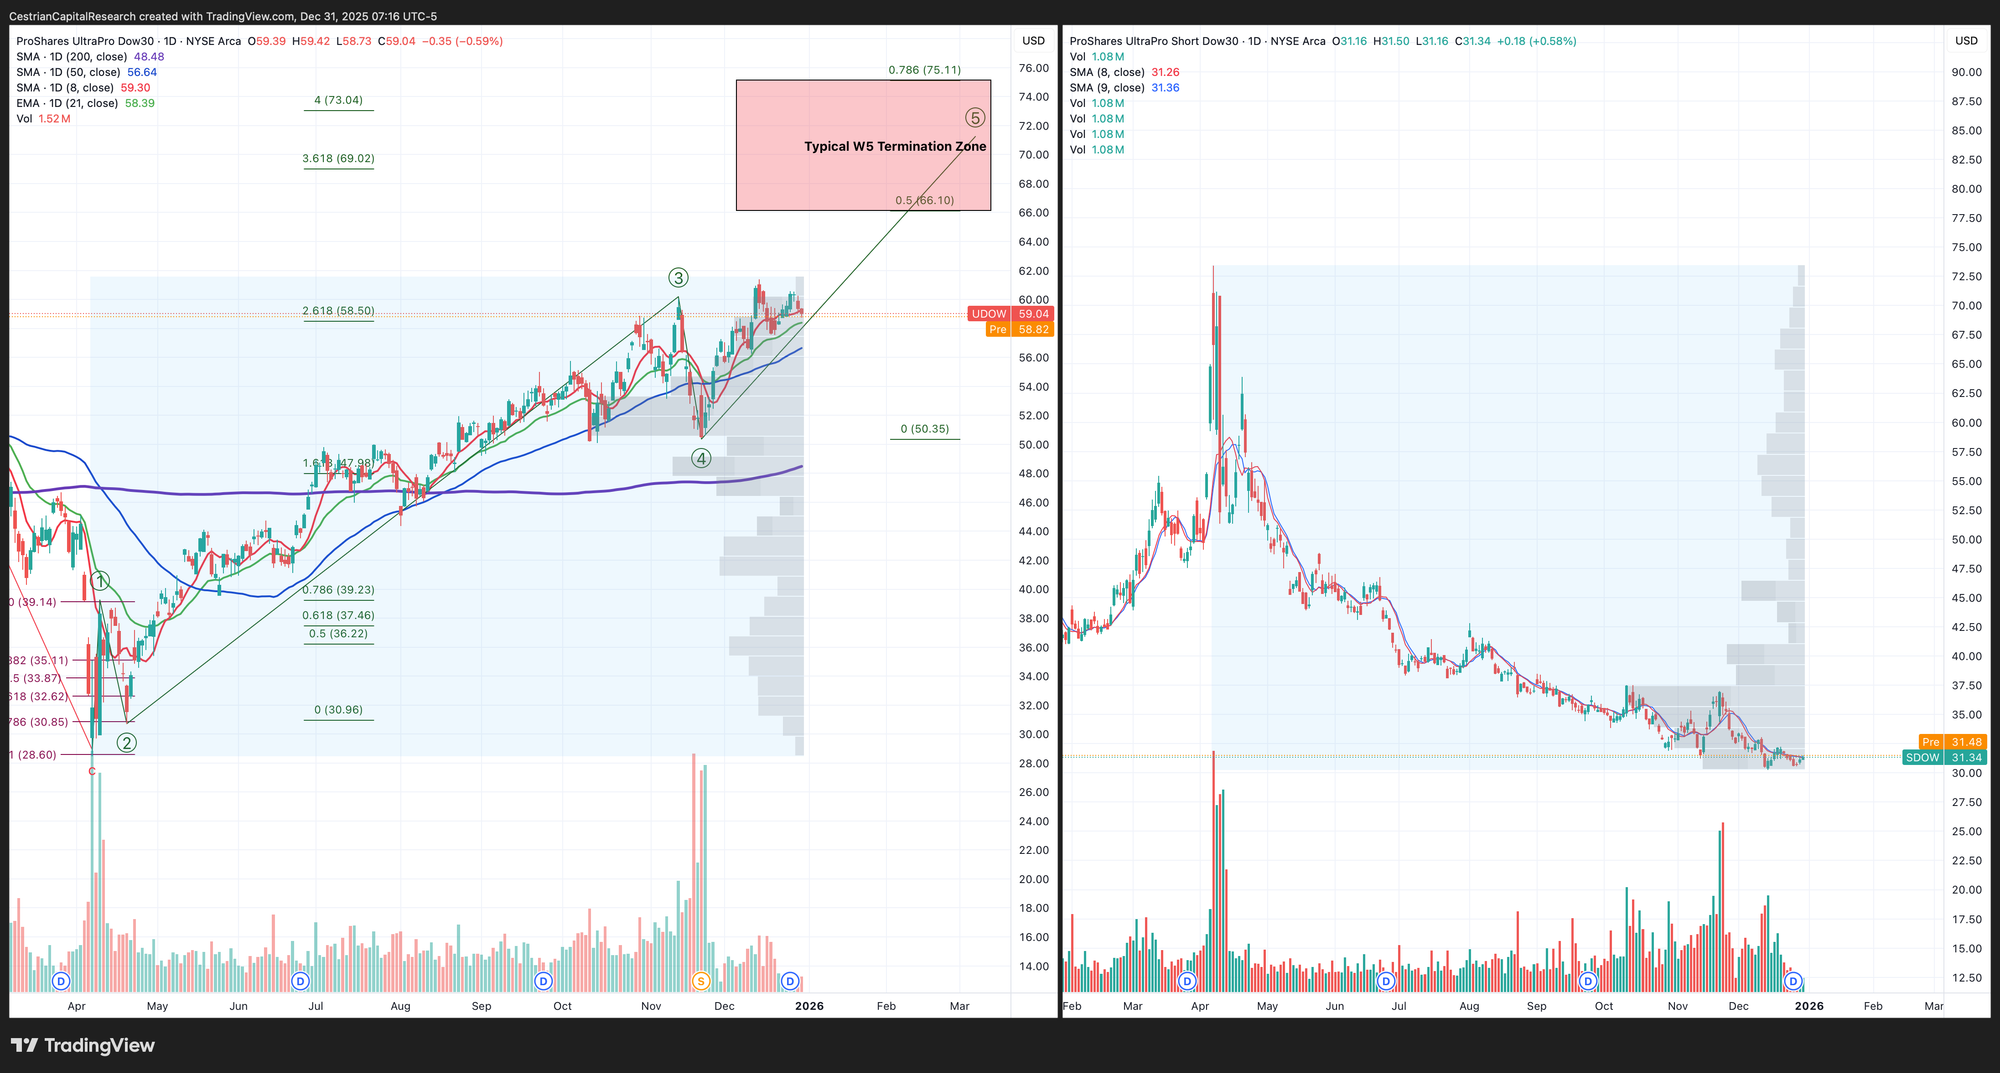Image resolution: width=2000 pixels, height=1073 pixels.
Task: Click the orange S split marker on UDOW chart
Action: click(x=701, y=981)
